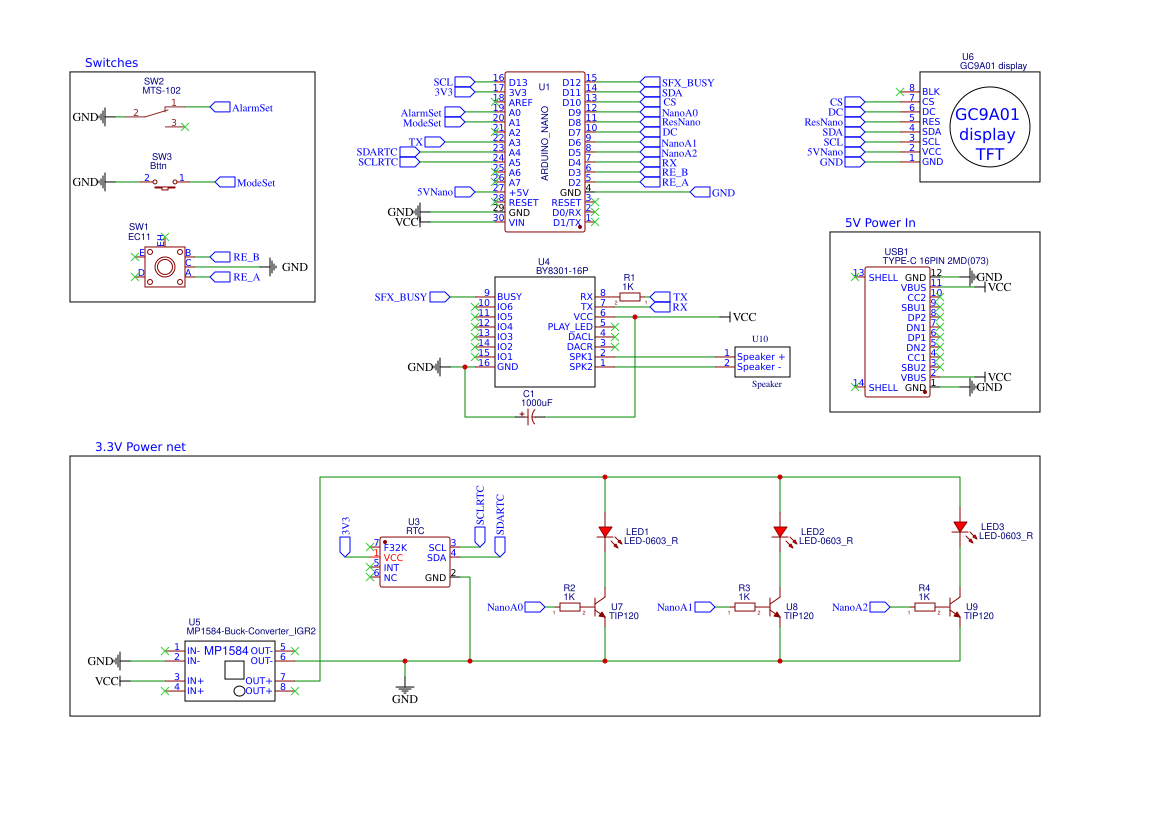Select the "AREF" pin name on the Nano
The width and height of the screenshot is (1169, 828).
(520, 103)
